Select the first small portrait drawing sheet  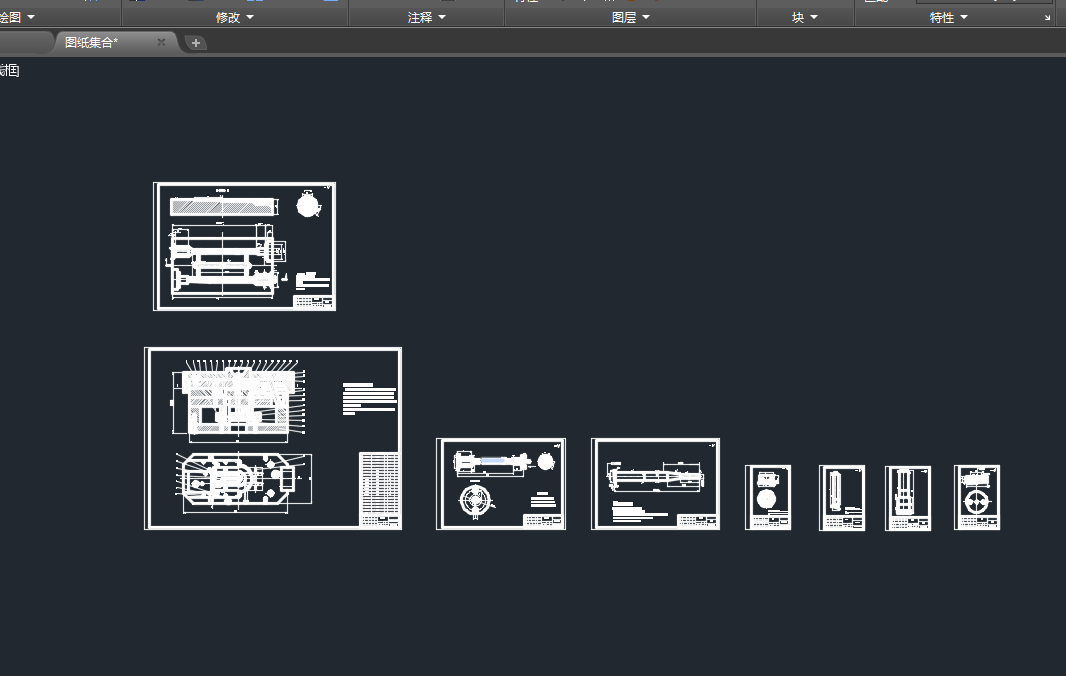[768, 497]
